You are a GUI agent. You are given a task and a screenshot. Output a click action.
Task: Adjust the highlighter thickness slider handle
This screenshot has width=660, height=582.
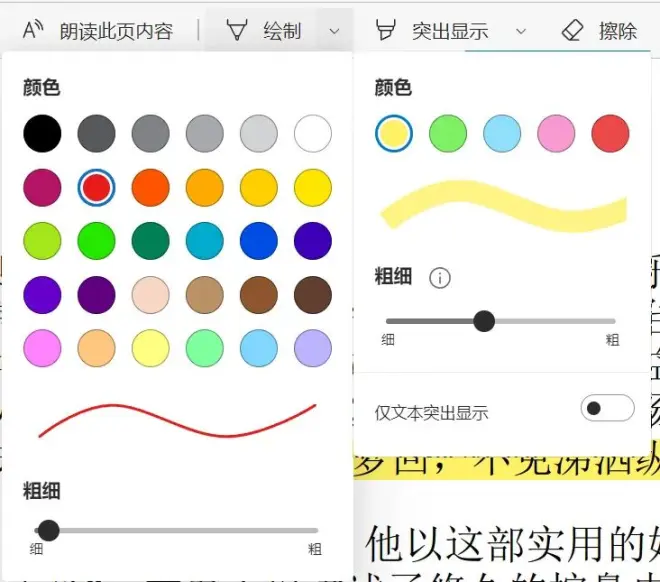pyautogui.click(x=484, y=321)
